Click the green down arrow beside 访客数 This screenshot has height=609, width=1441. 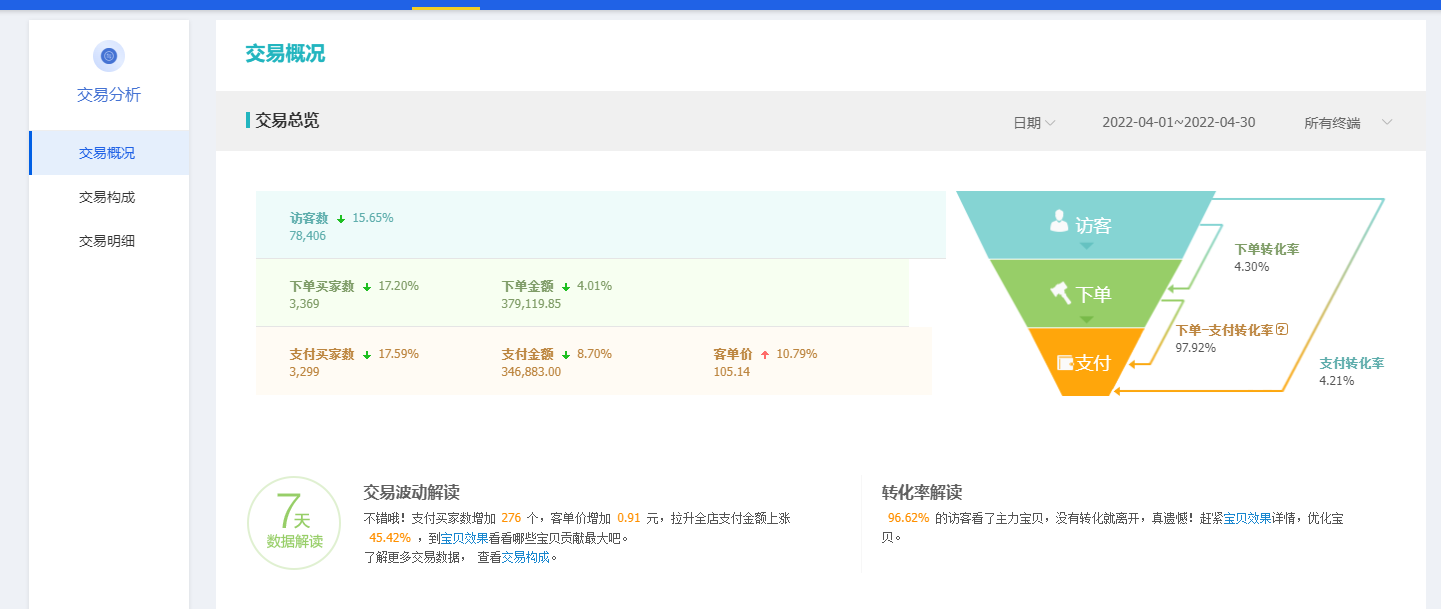tap(341, 219)
